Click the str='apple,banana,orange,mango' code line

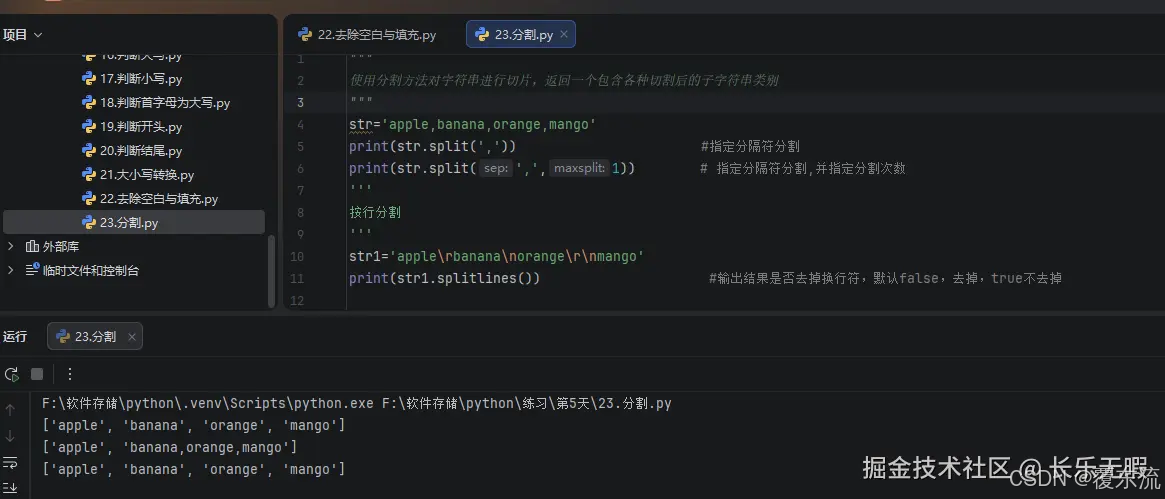473,125
